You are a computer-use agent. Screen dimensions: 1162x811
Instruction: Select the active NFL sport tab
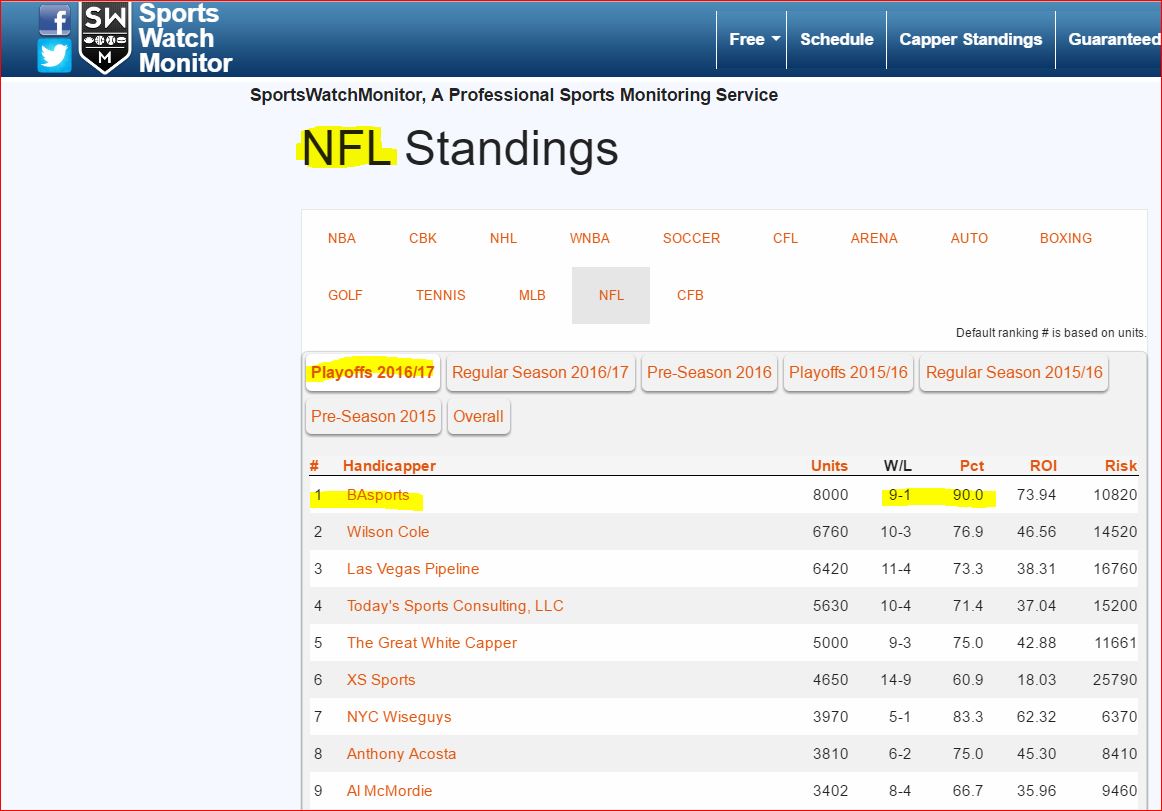point(611,295)
